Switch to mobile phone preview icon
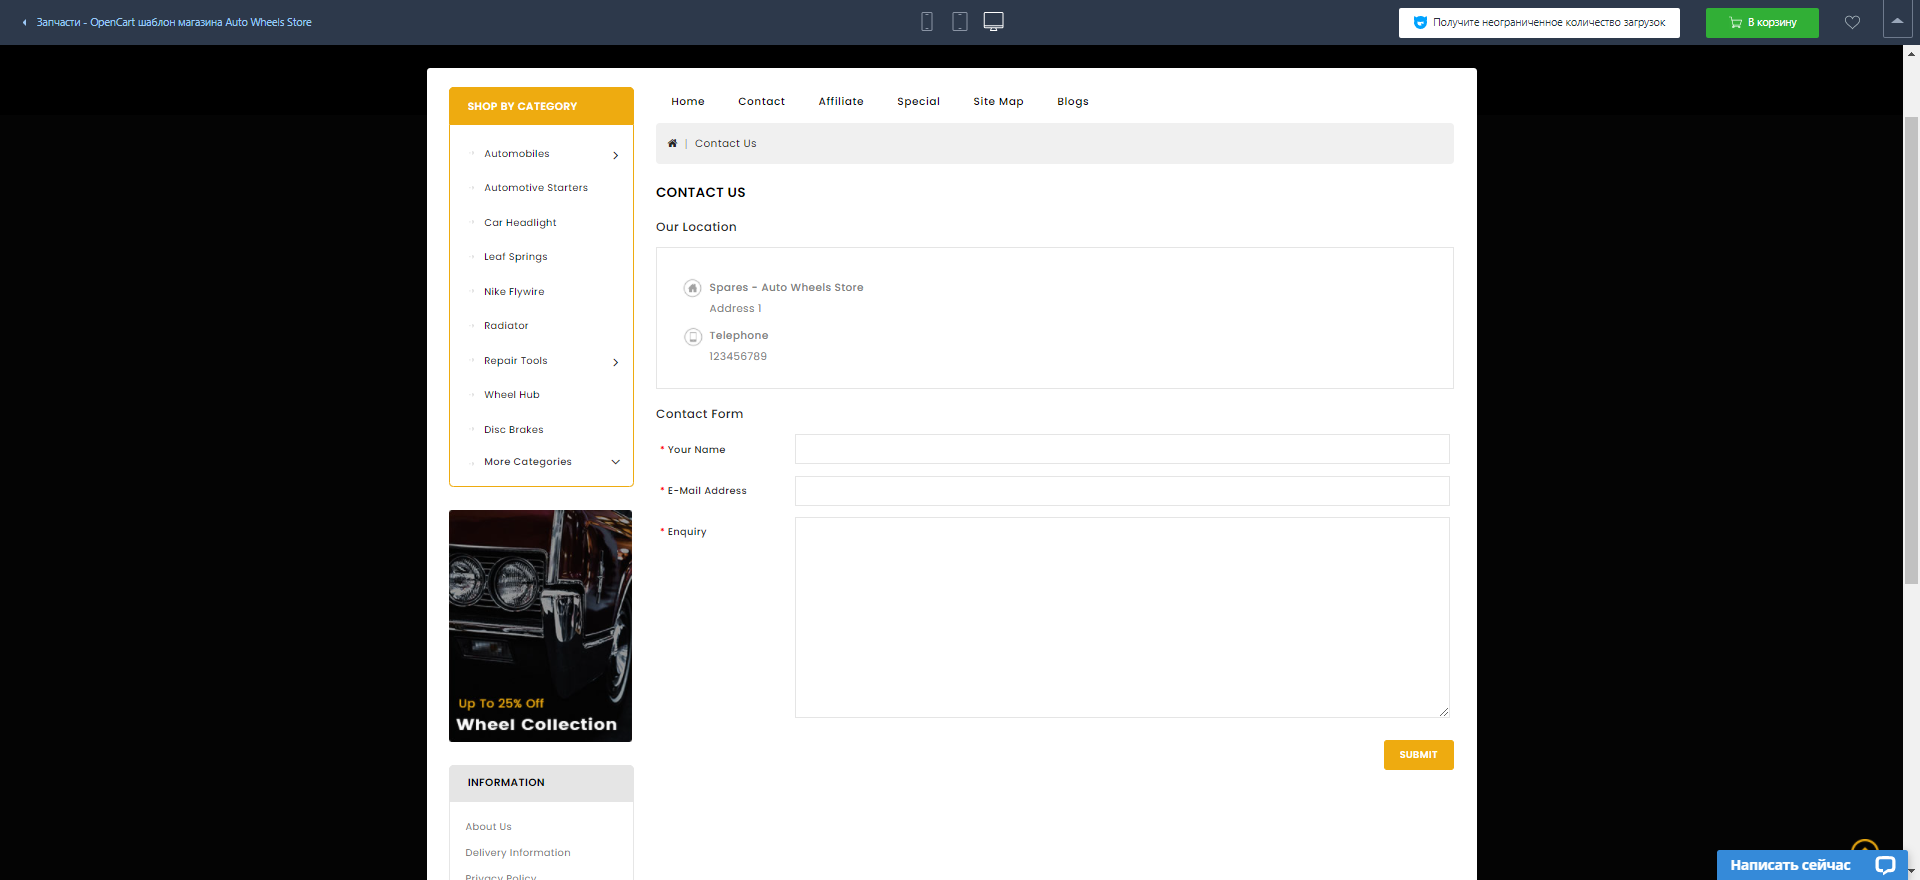This screenshot has width=1920, height=880. tap(927, 22)
